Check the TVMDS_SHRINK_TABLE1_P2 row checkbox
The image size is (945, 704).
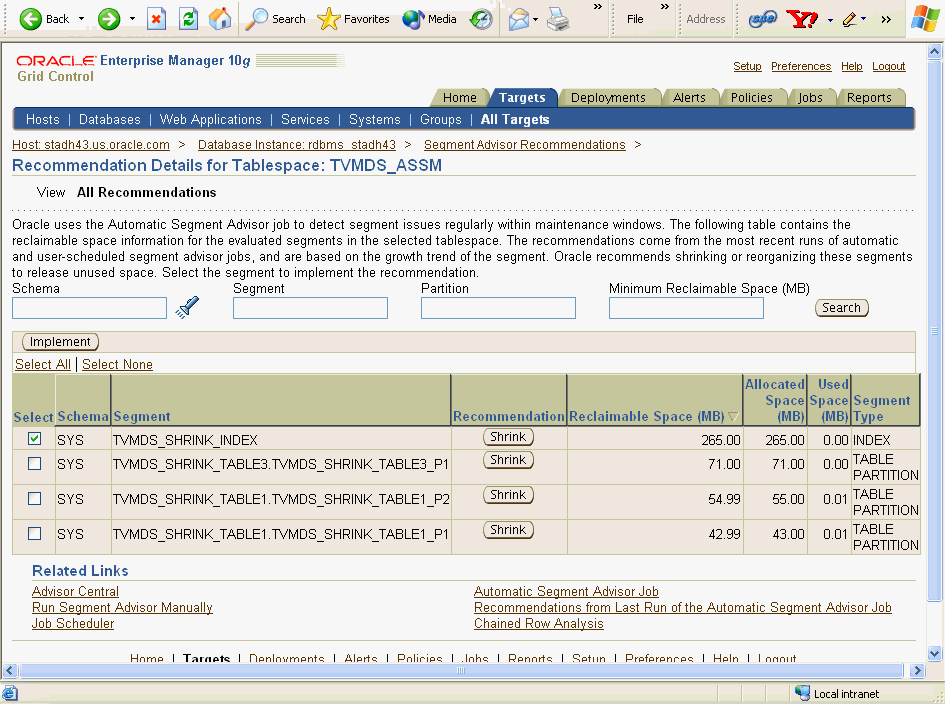pos(34,499)
